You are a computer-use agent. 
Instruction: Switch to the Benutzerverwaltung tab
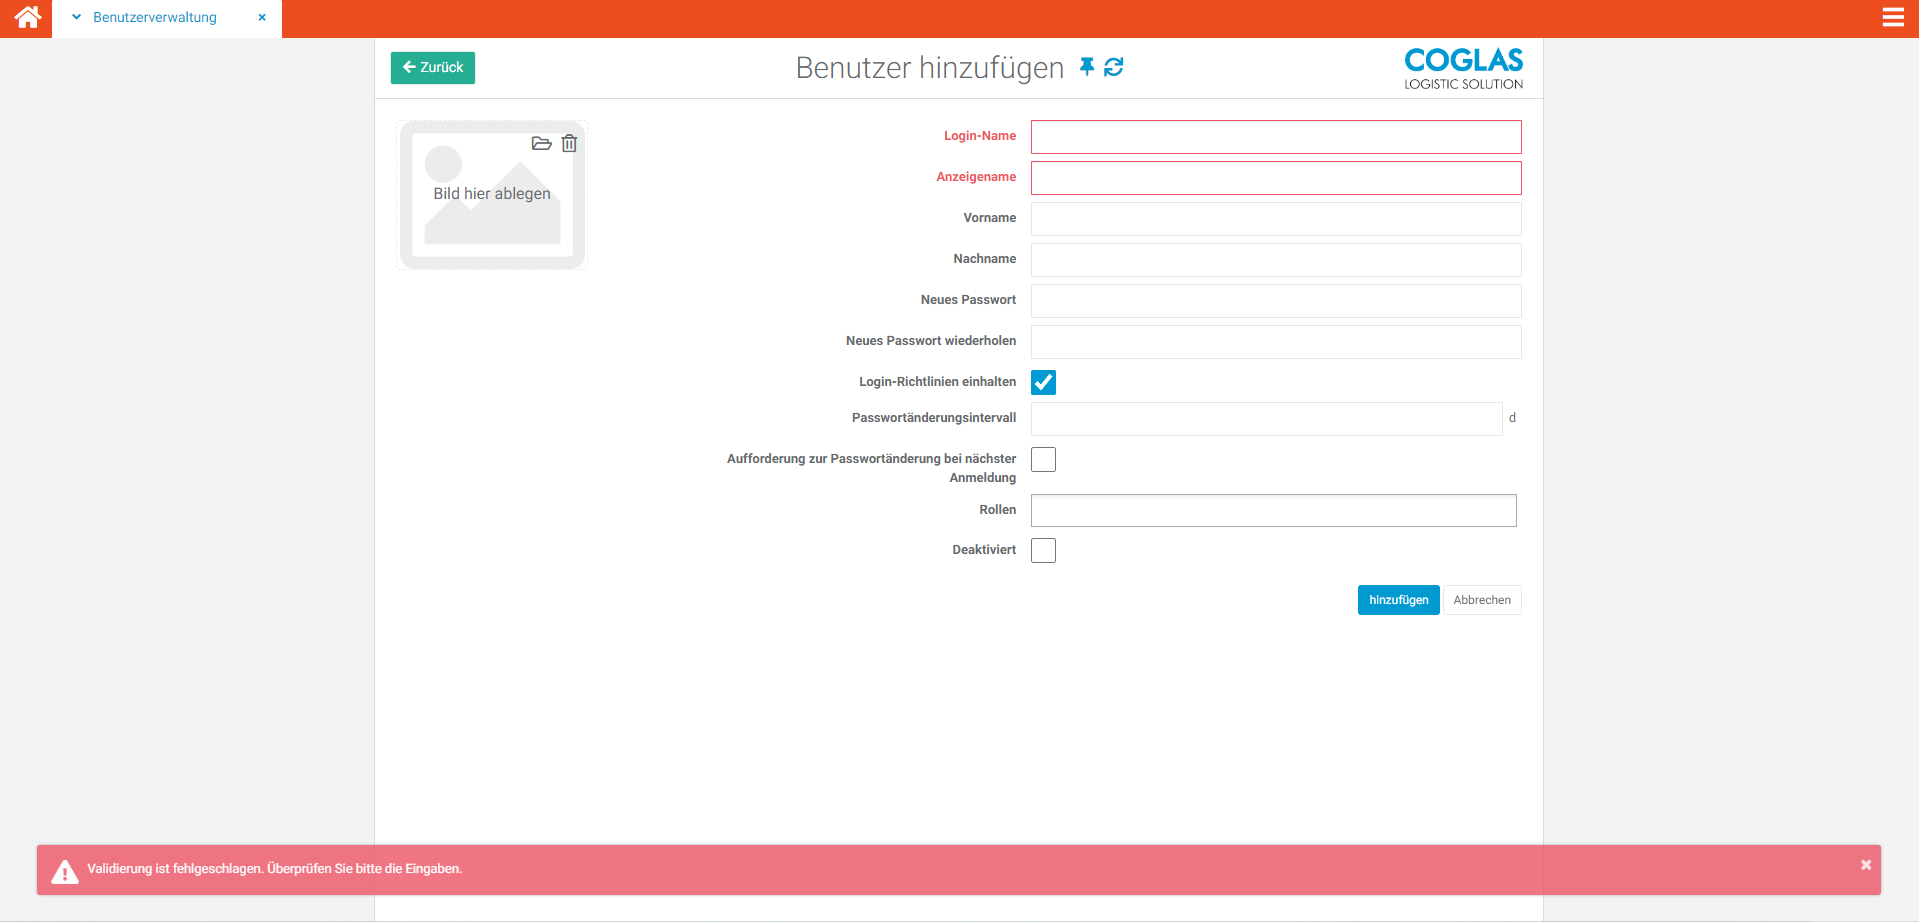[155, 18]
